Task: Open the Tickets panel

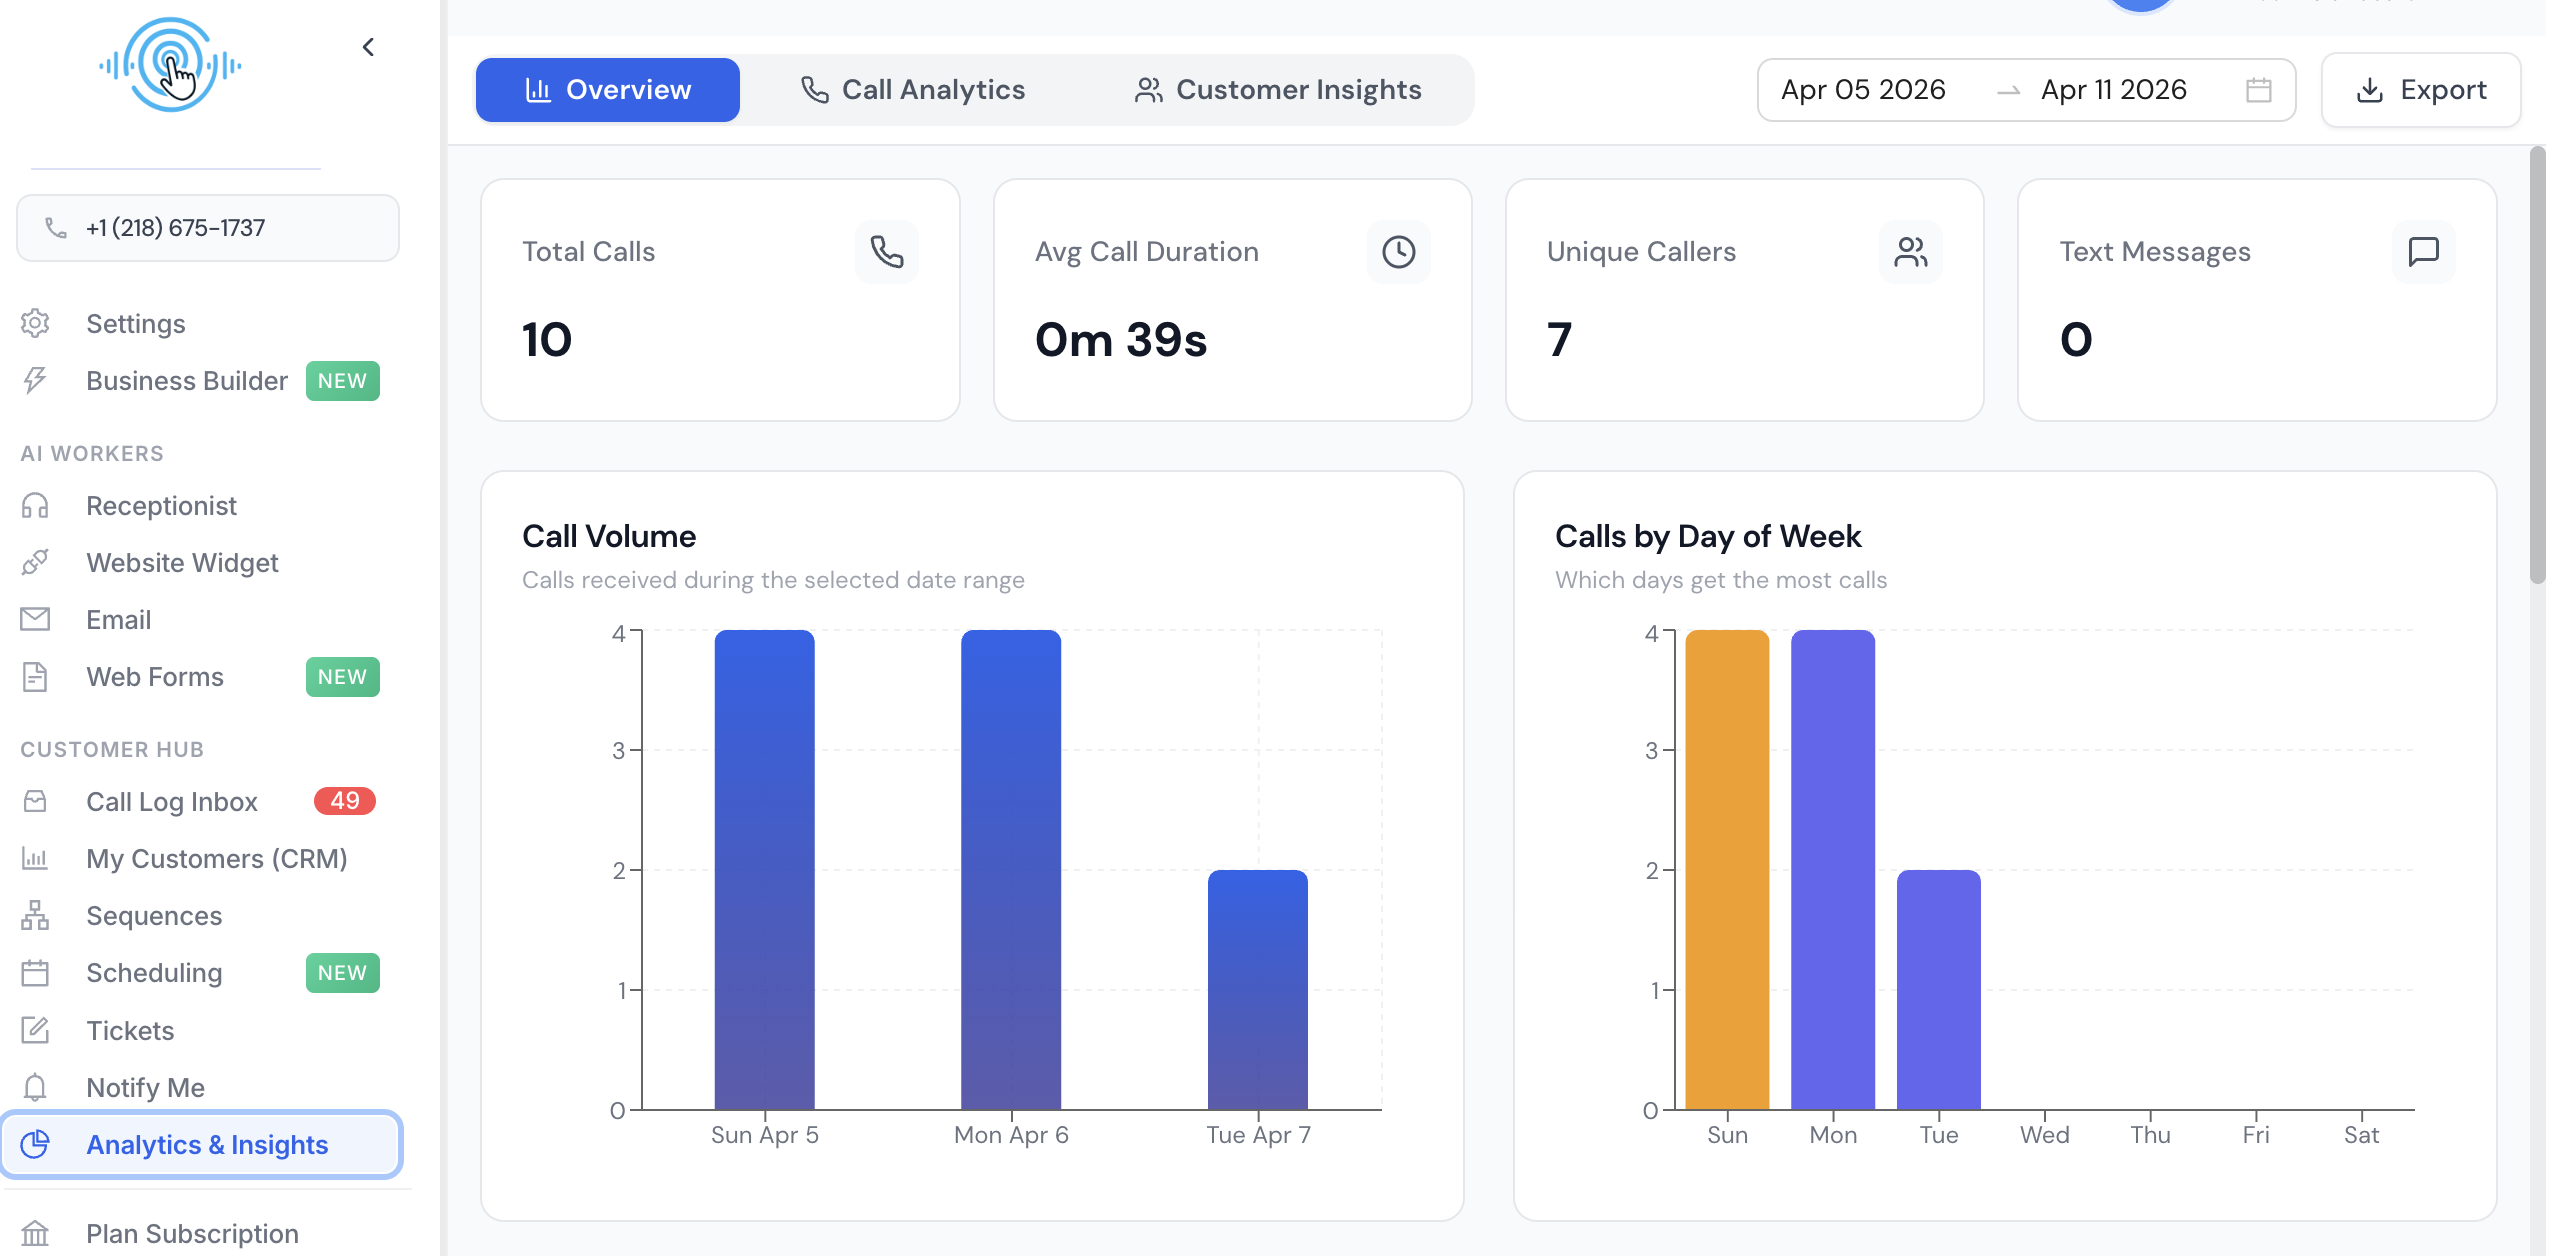Action: click(x=130, y=1030)
